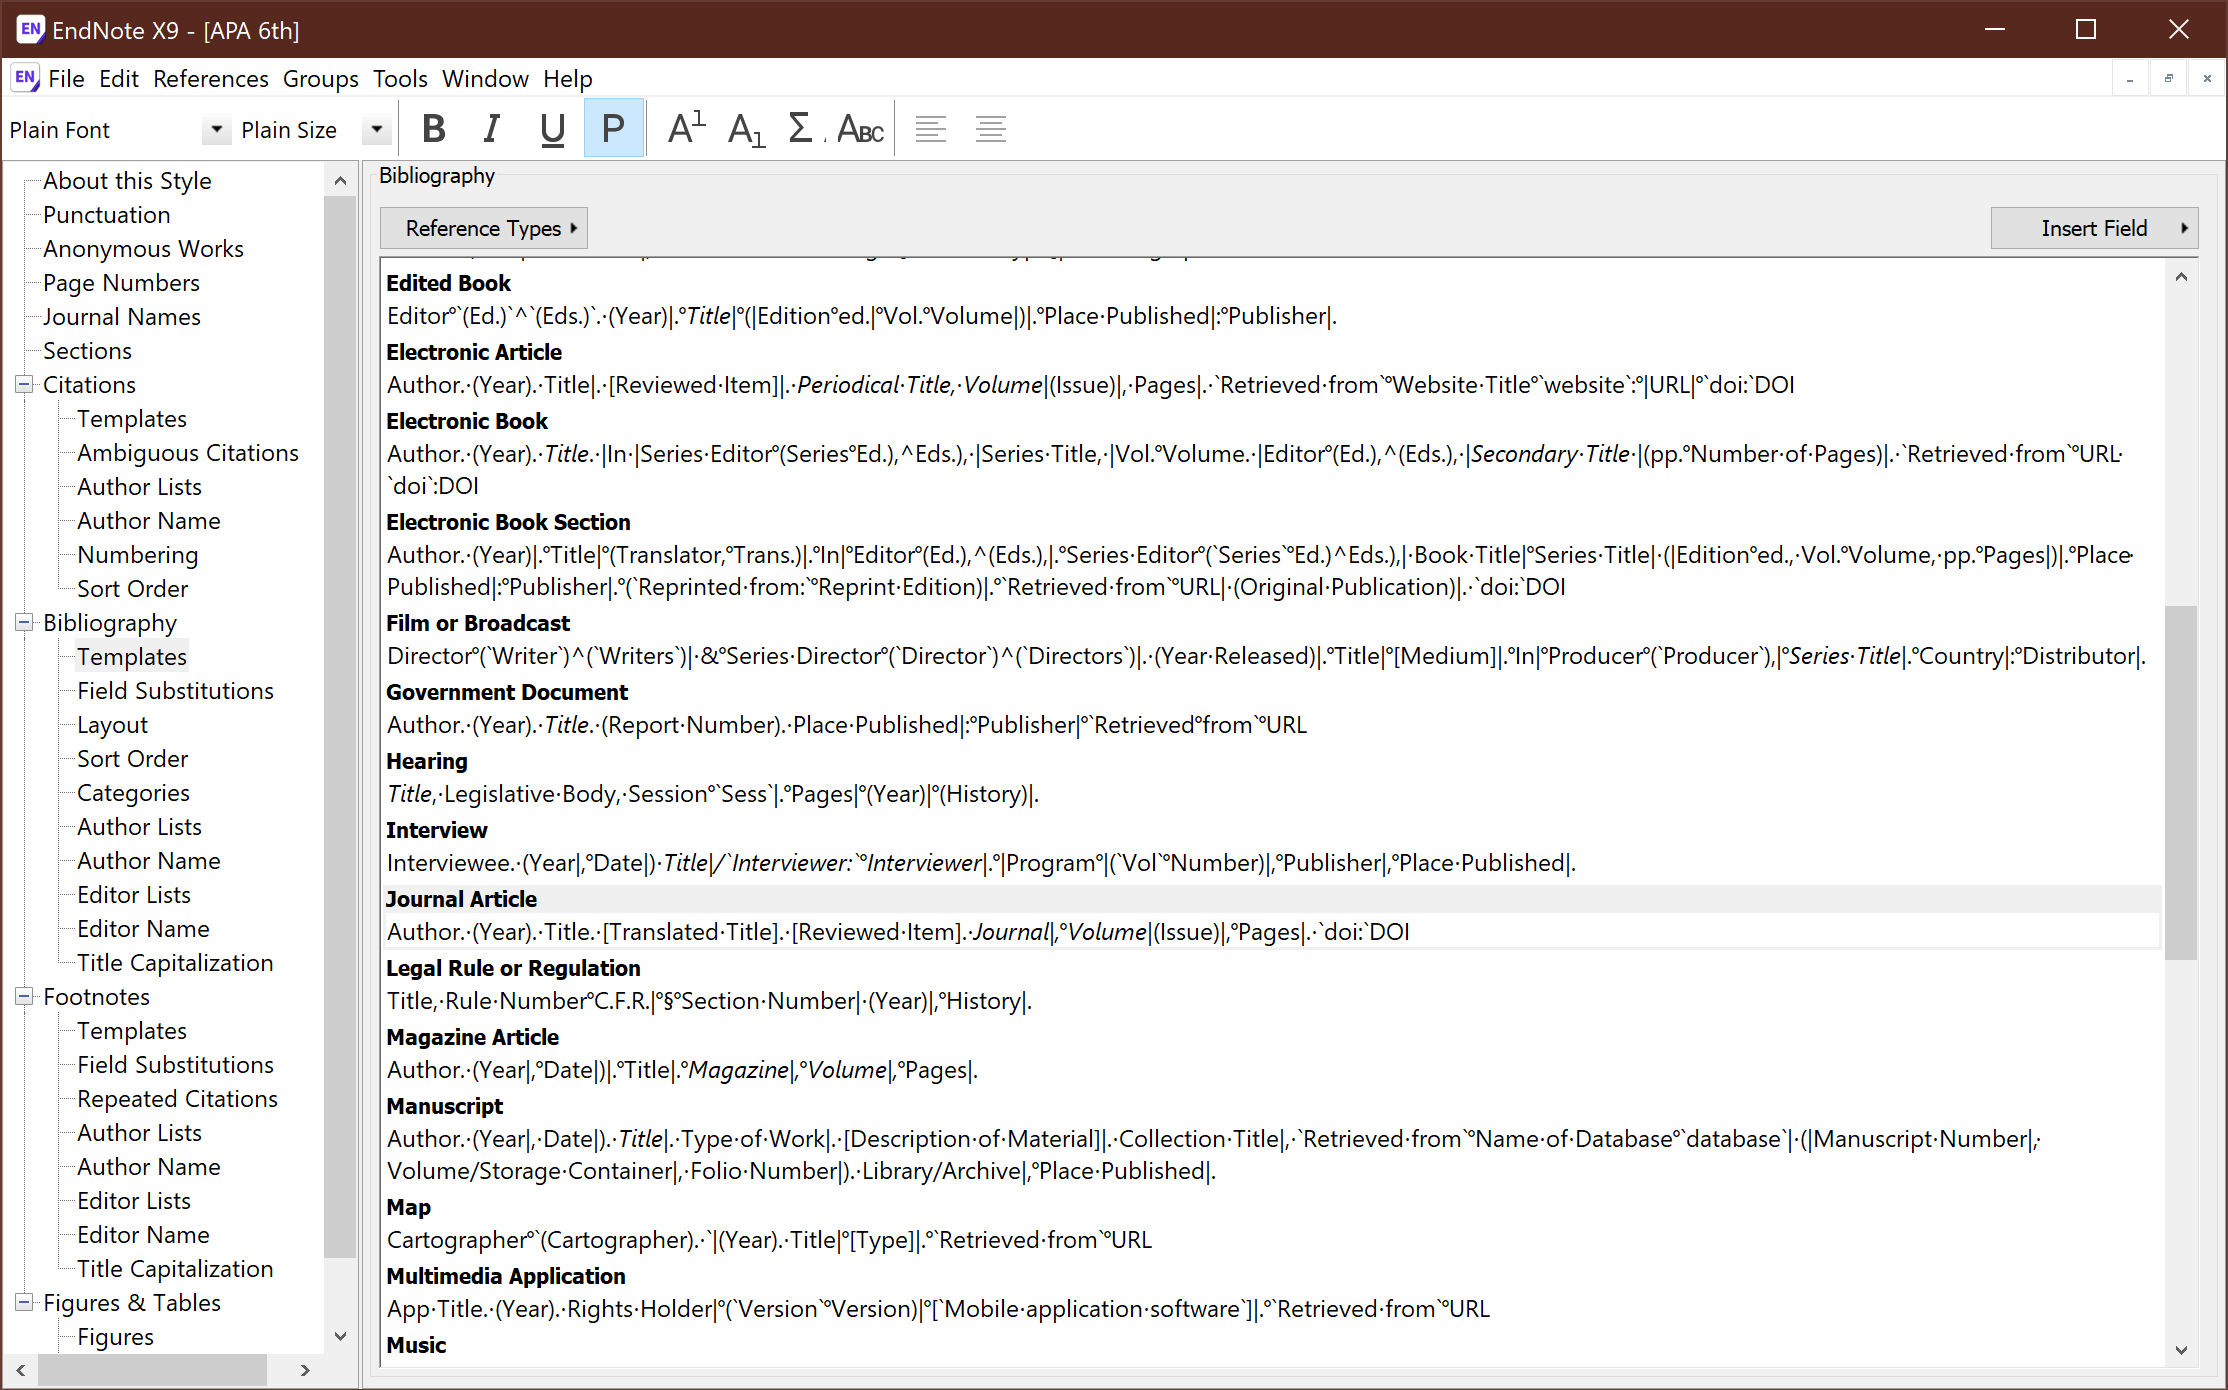Screen dimensions: 2228x1390
Task: Toggle Bold formatting in toolbar
Action: [433, 129]
